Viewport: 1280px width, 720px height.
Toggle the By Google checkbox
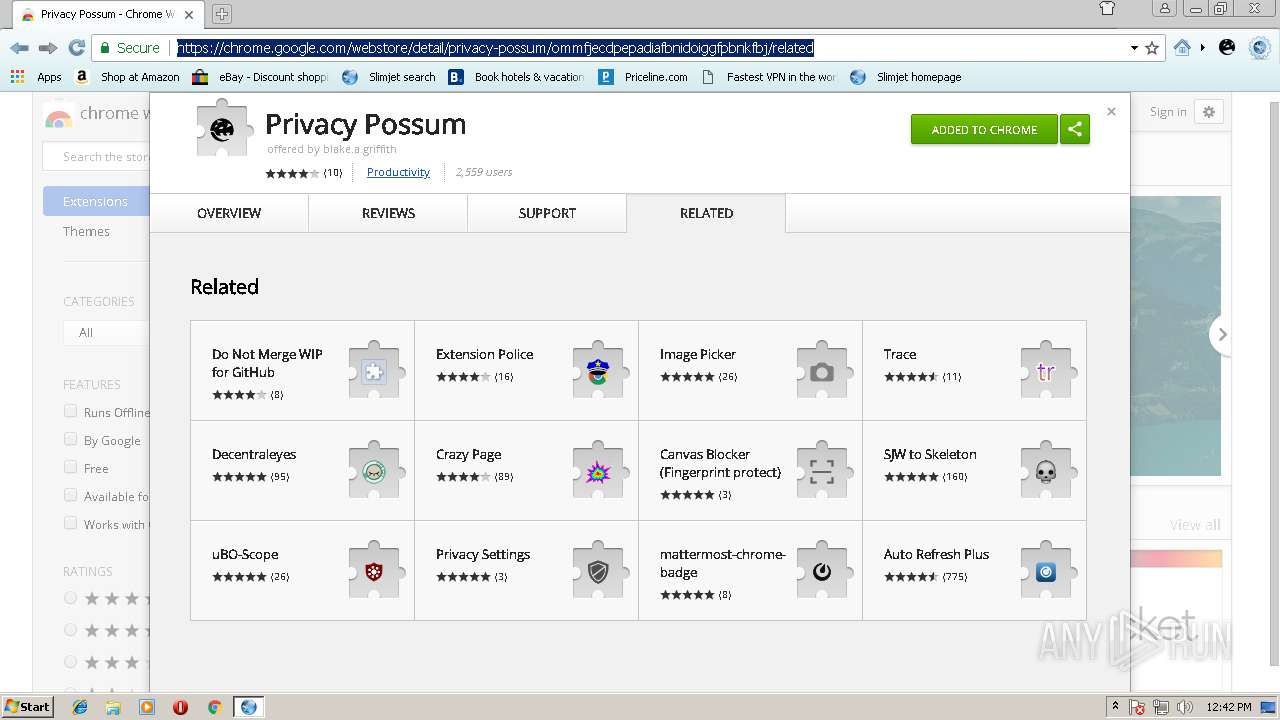coord(70,439)
